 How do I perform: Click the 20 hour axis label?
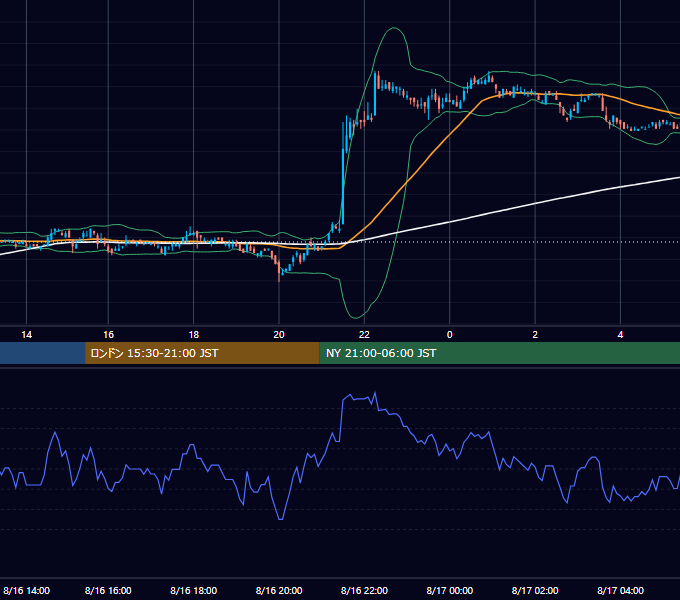click(279, 335)
